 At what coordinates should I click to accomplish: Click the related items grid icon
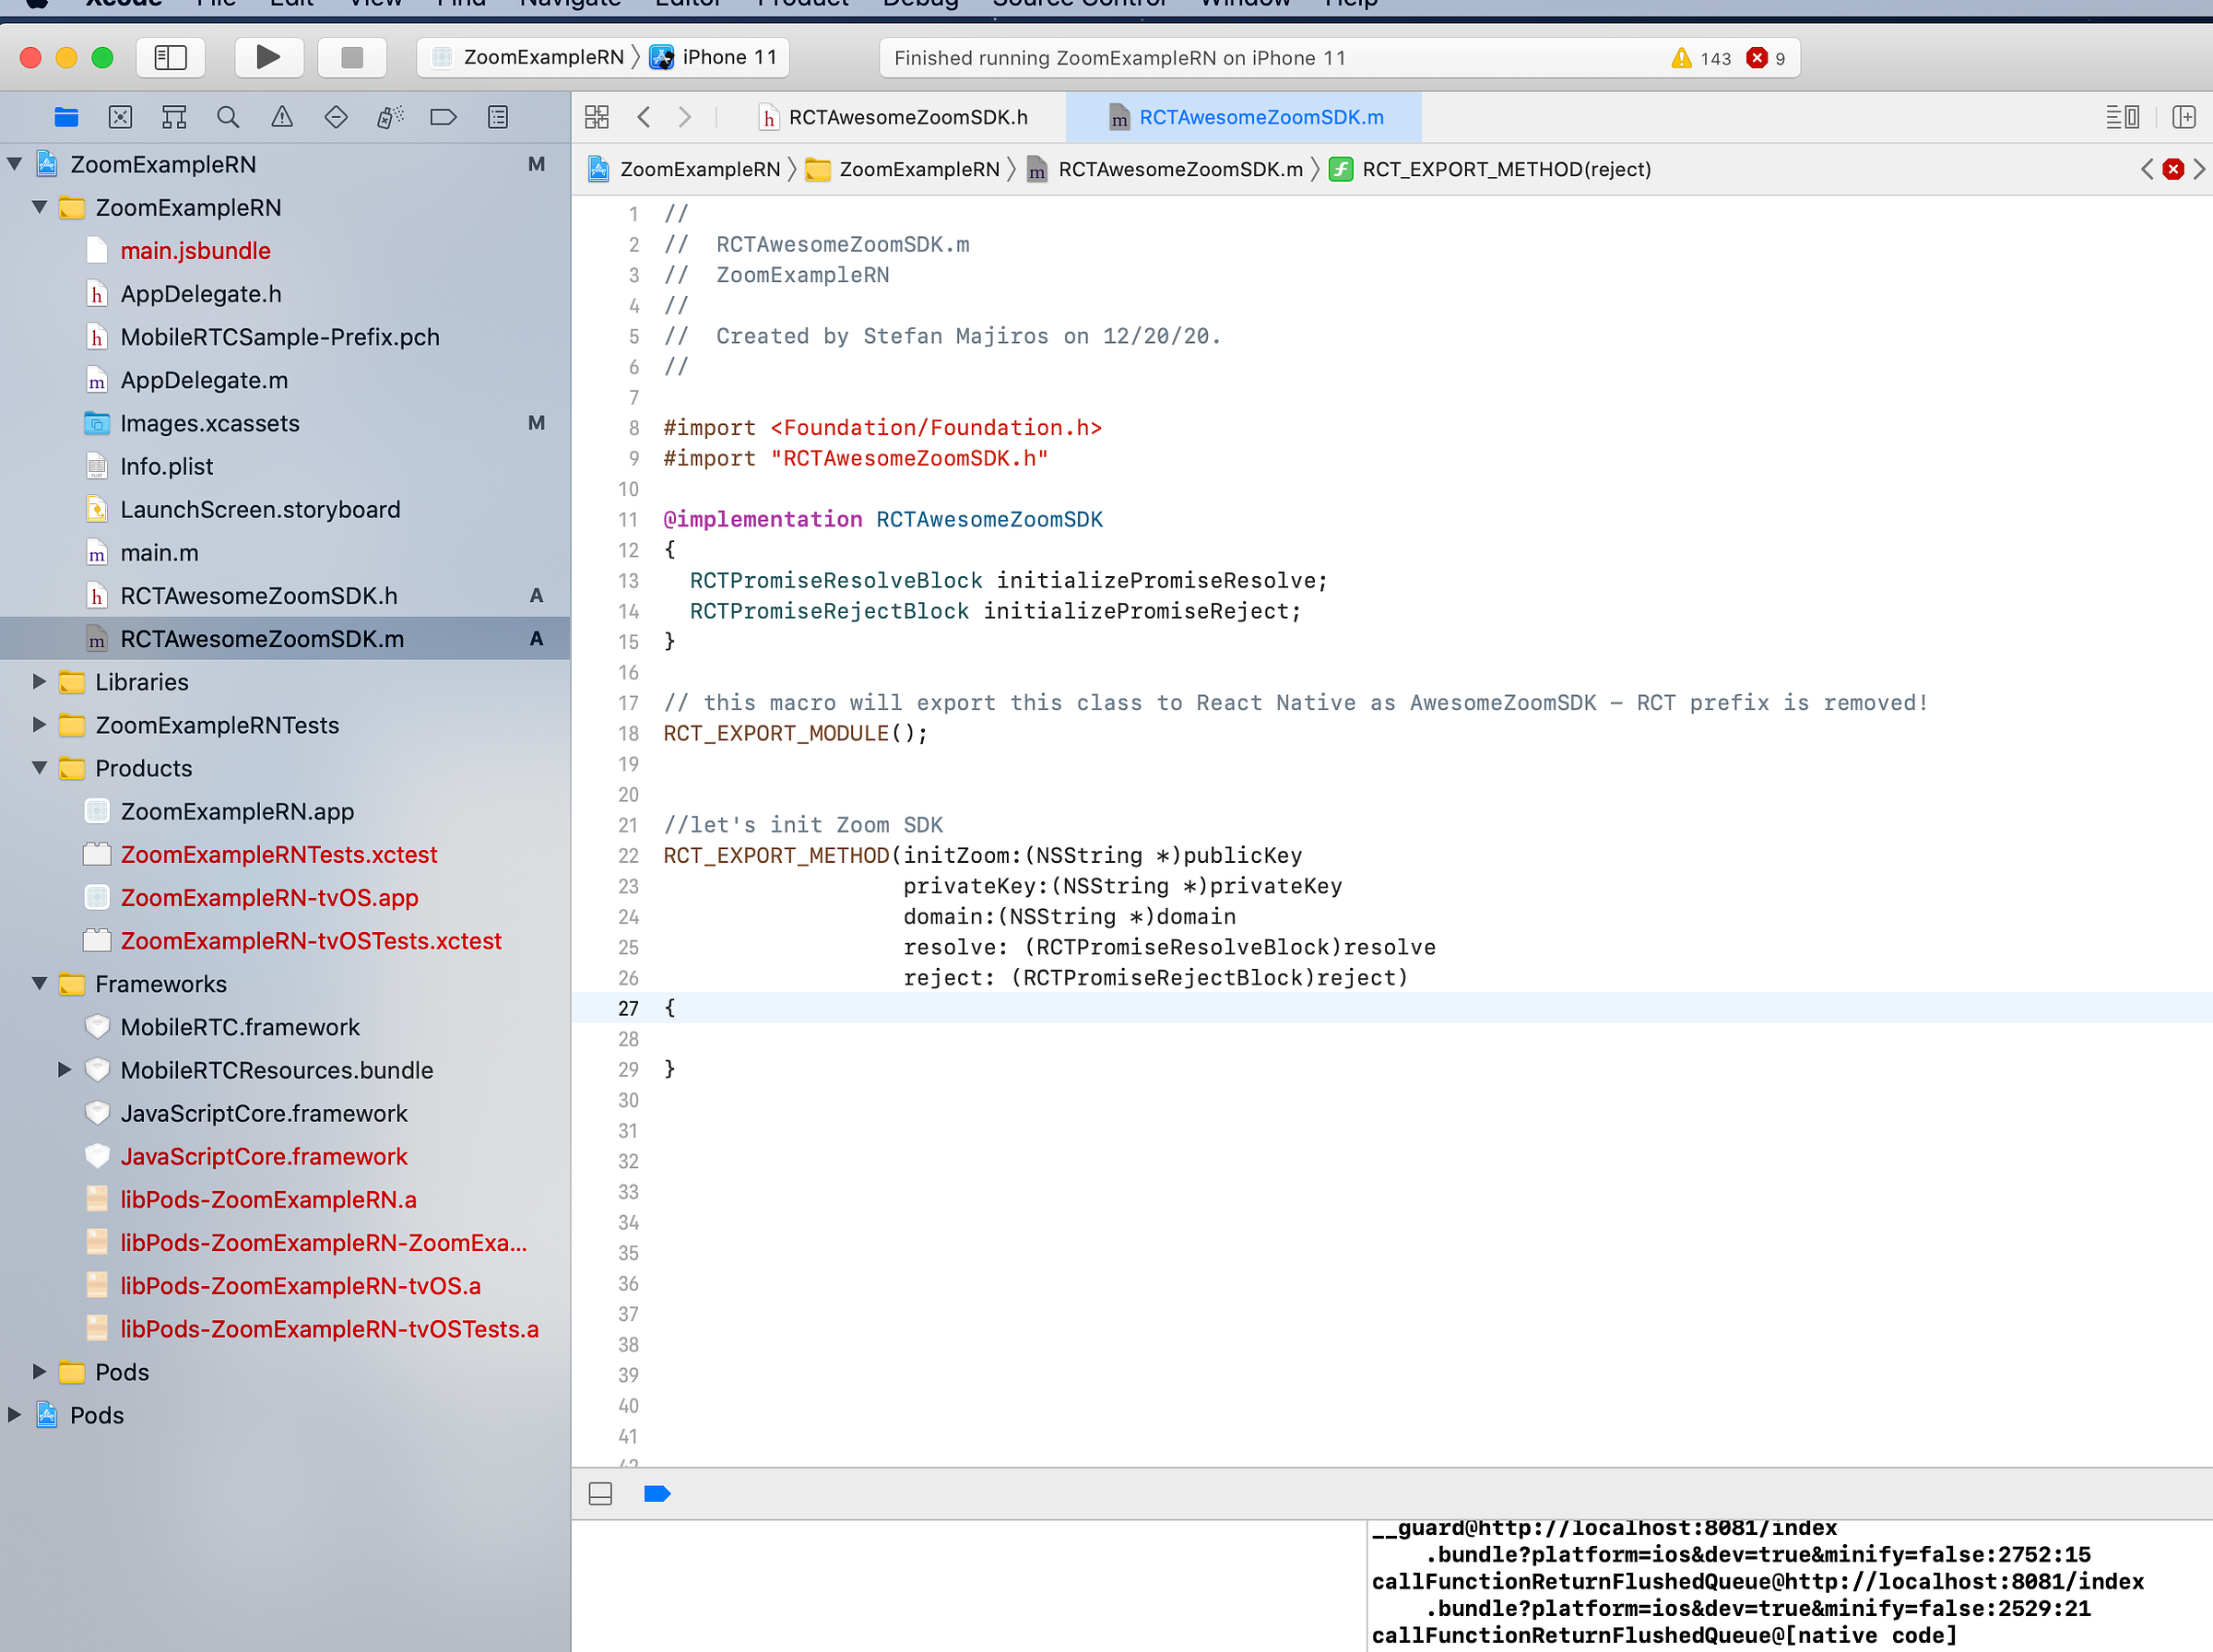coord(597,117)
